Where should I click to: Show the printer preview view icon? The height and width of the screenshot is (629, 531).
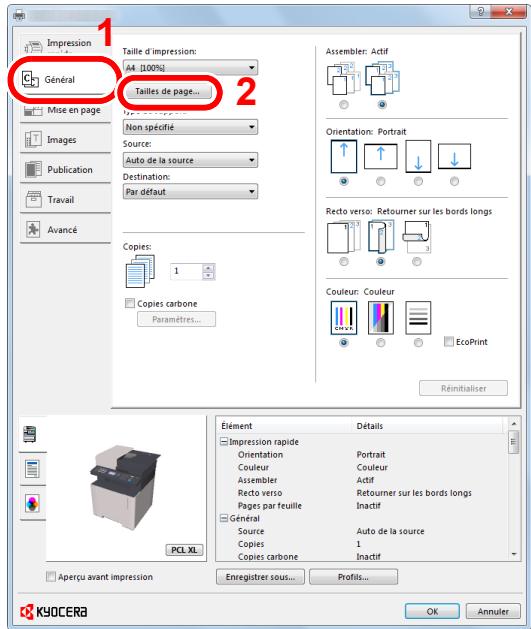31,434
